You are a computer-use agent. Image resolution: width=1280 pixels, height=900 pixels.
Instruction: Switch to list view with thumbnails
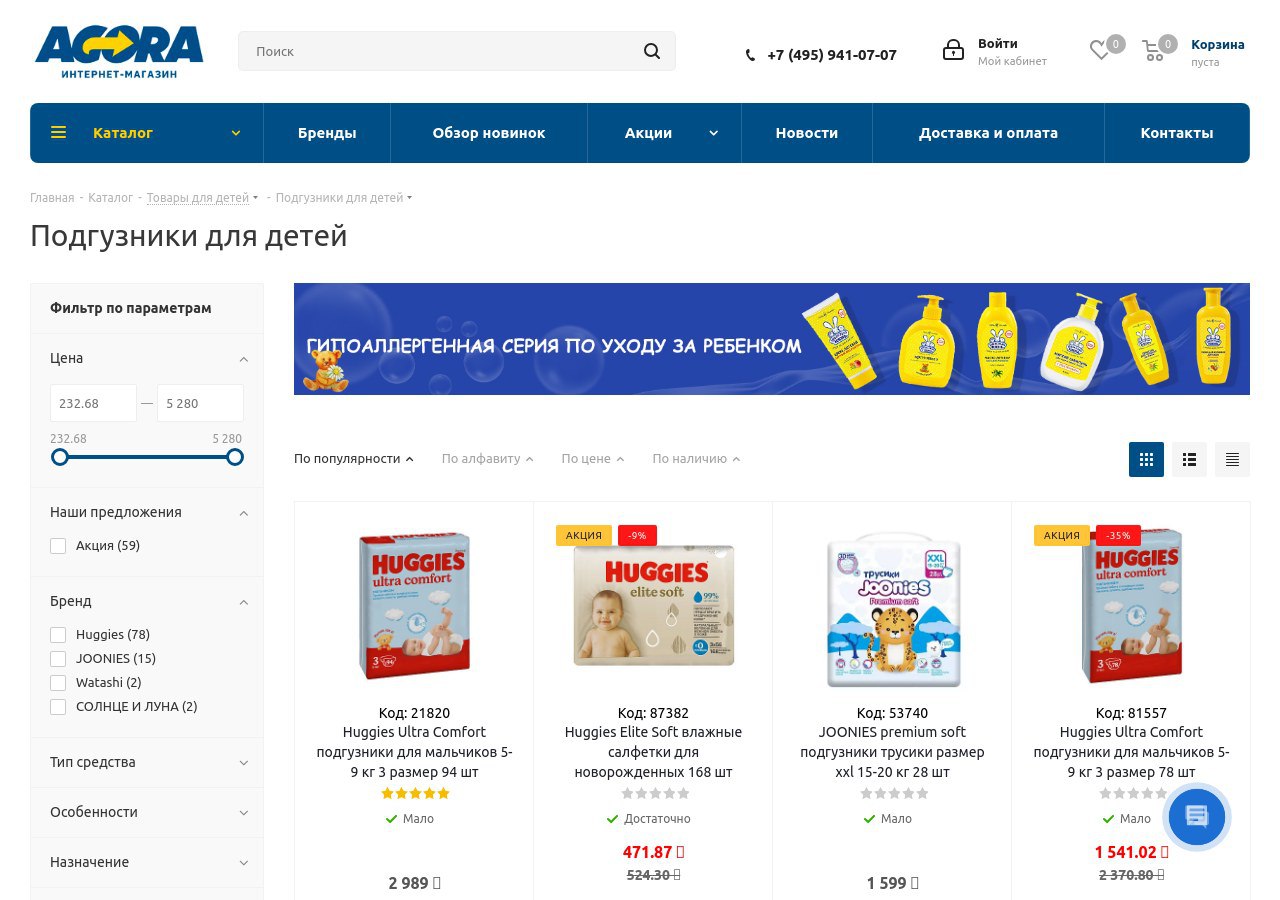(x=1189, y=459)
